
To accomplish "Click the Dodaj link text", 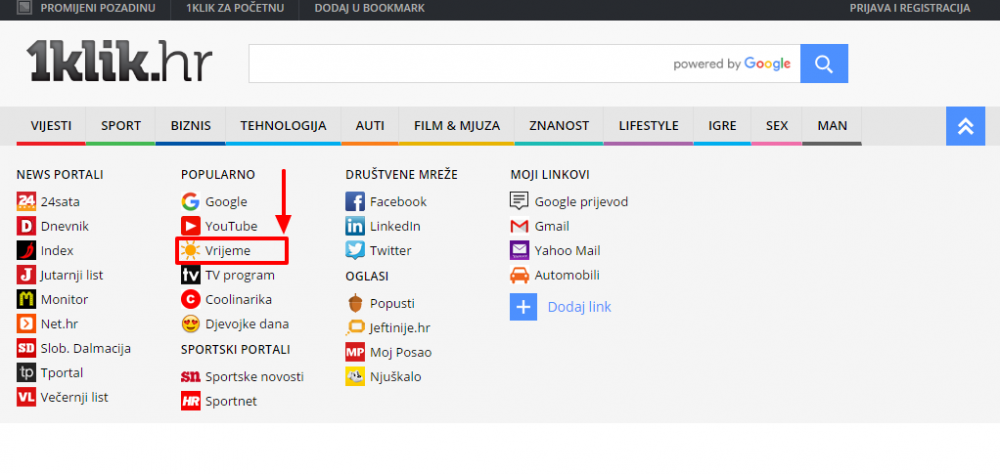I will point(580,307).
